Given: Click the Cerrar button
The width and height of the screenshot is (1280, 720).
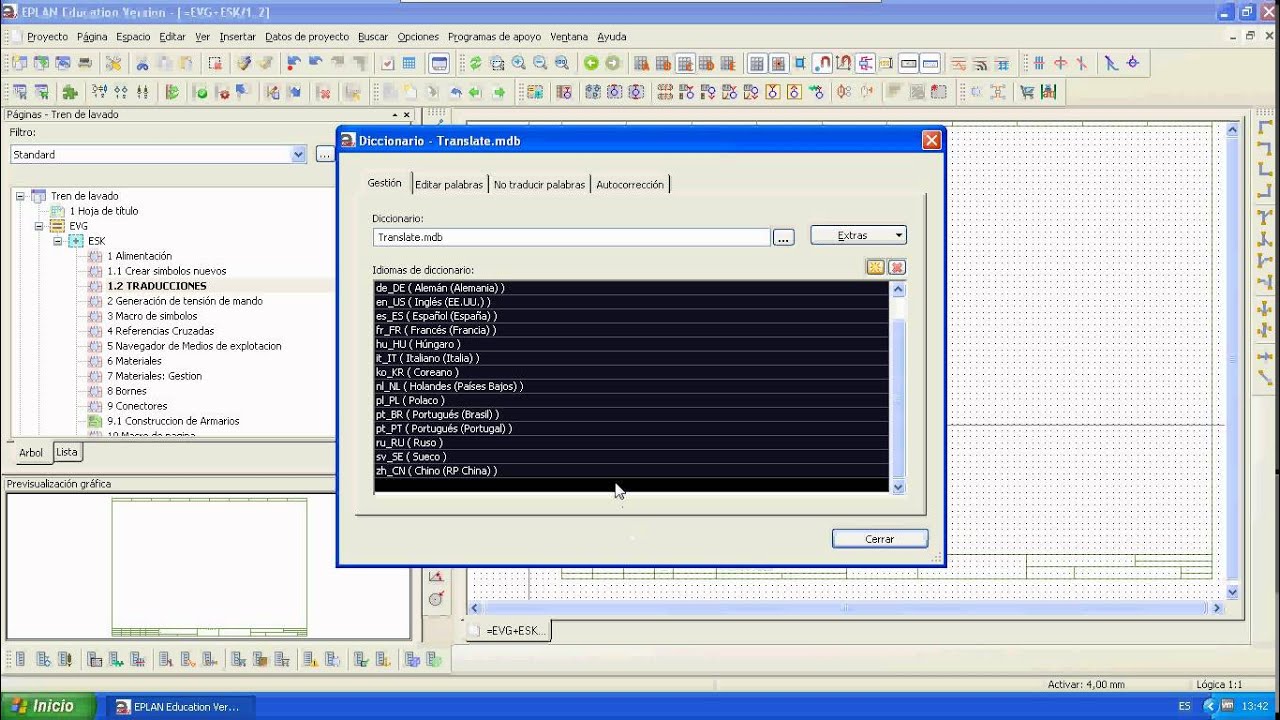Looking at the screenshot, I should click(x=880, y=539).
